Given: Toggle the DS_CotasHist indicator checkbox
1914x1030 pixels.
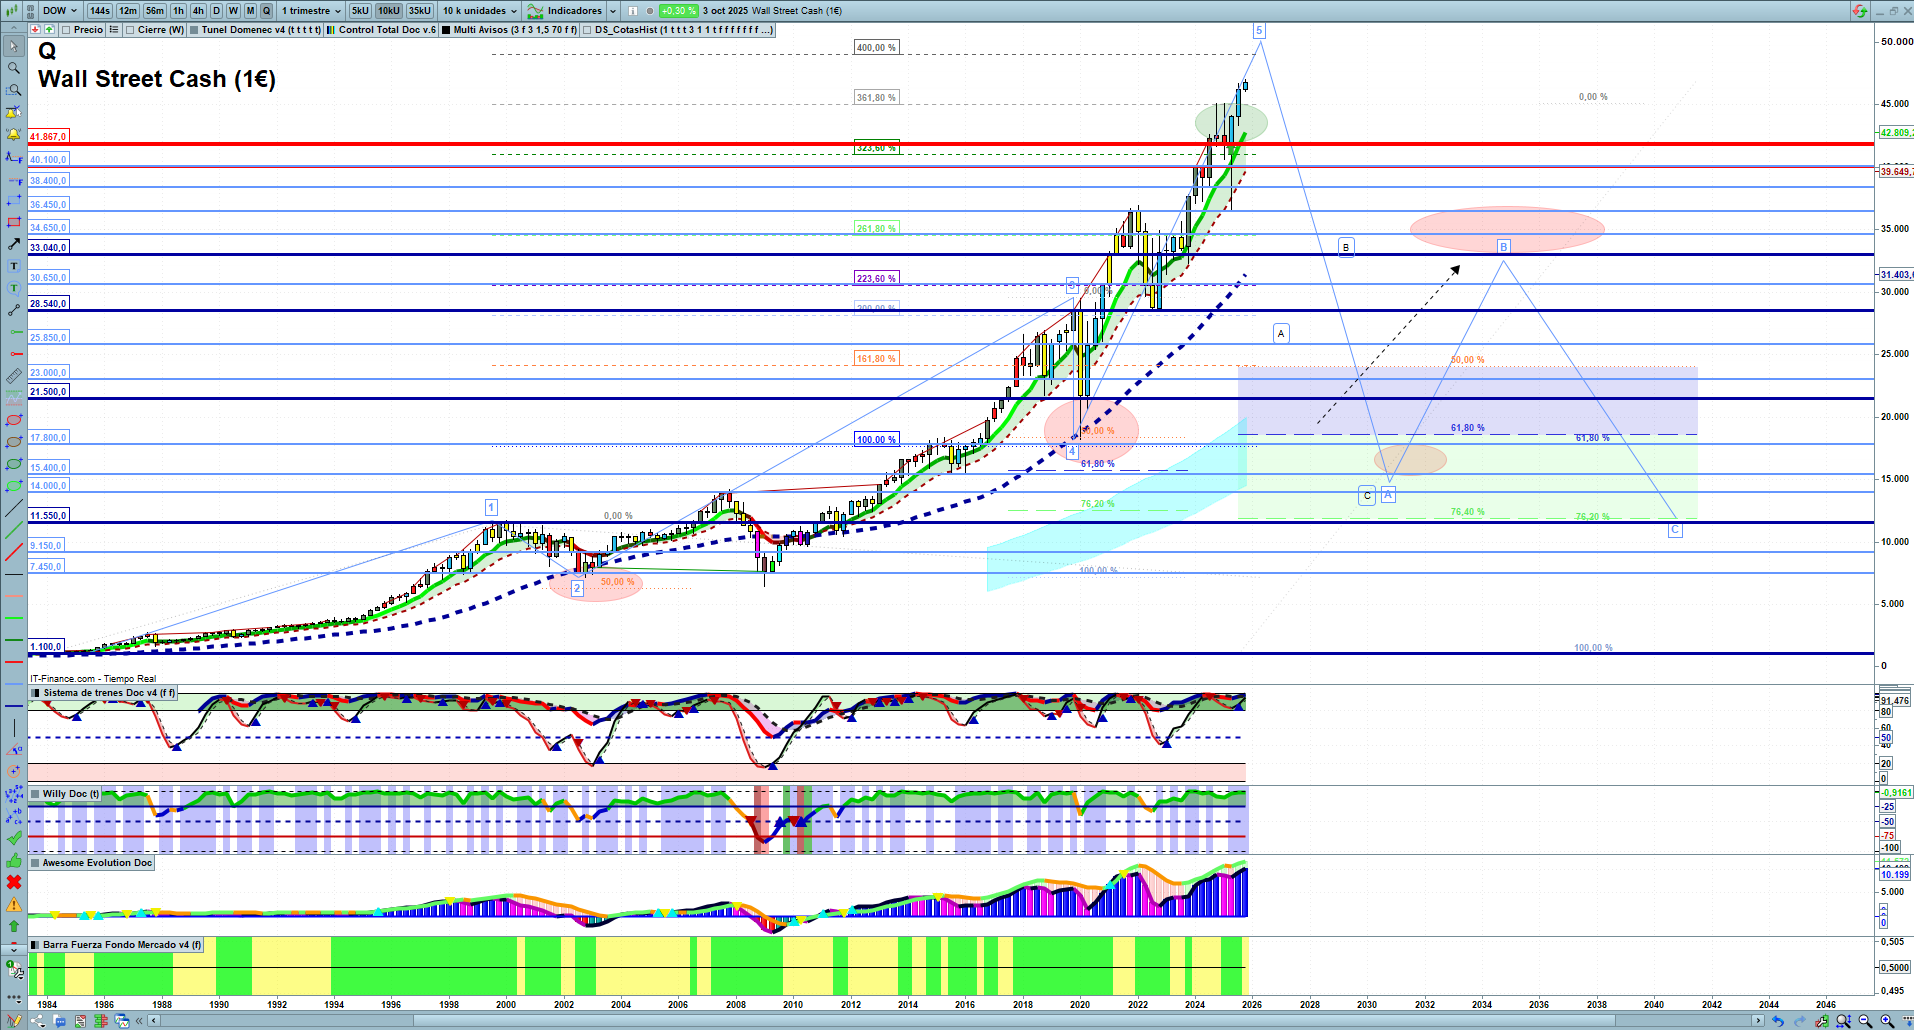Looking at the screenshot, I should pyautogui.click(x=588, y=30).
